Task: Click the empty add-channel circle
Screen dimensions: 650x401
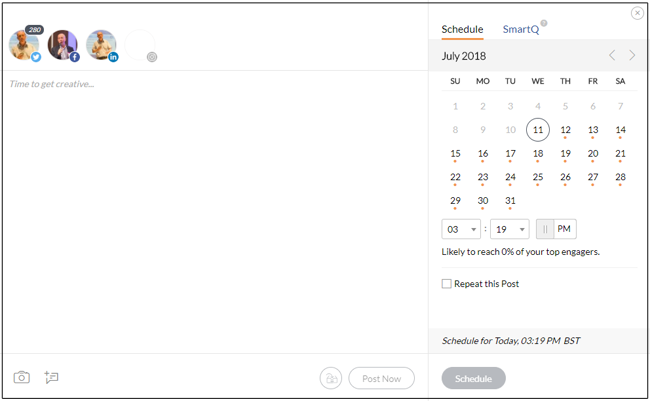Action: pos(140,45)
